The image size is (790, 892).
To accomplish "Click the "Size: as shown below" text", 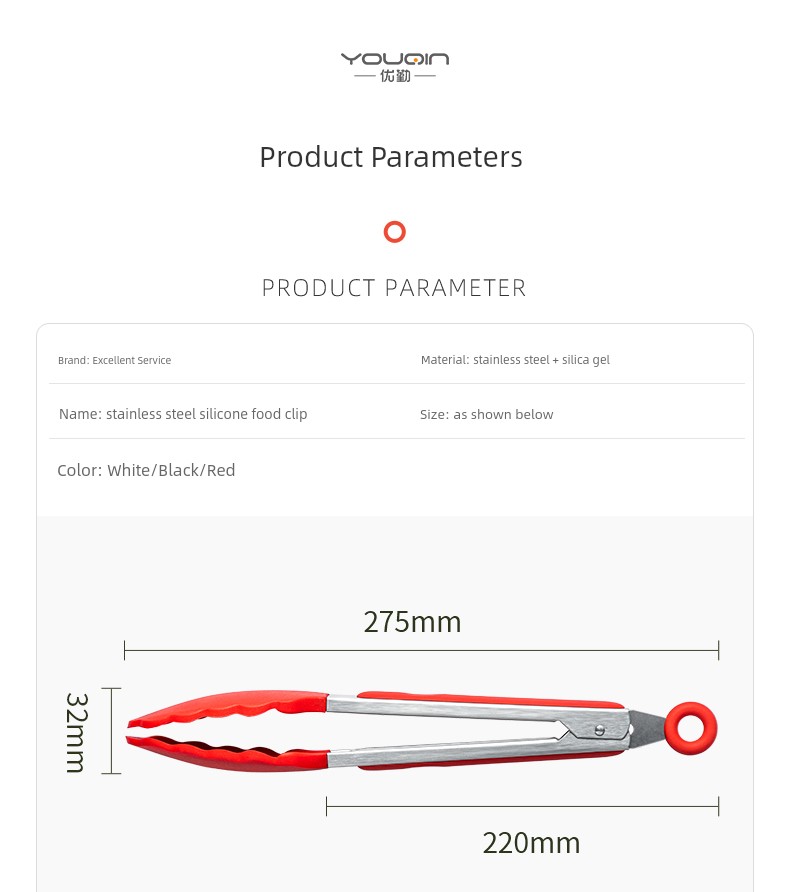I will (486, 414).
